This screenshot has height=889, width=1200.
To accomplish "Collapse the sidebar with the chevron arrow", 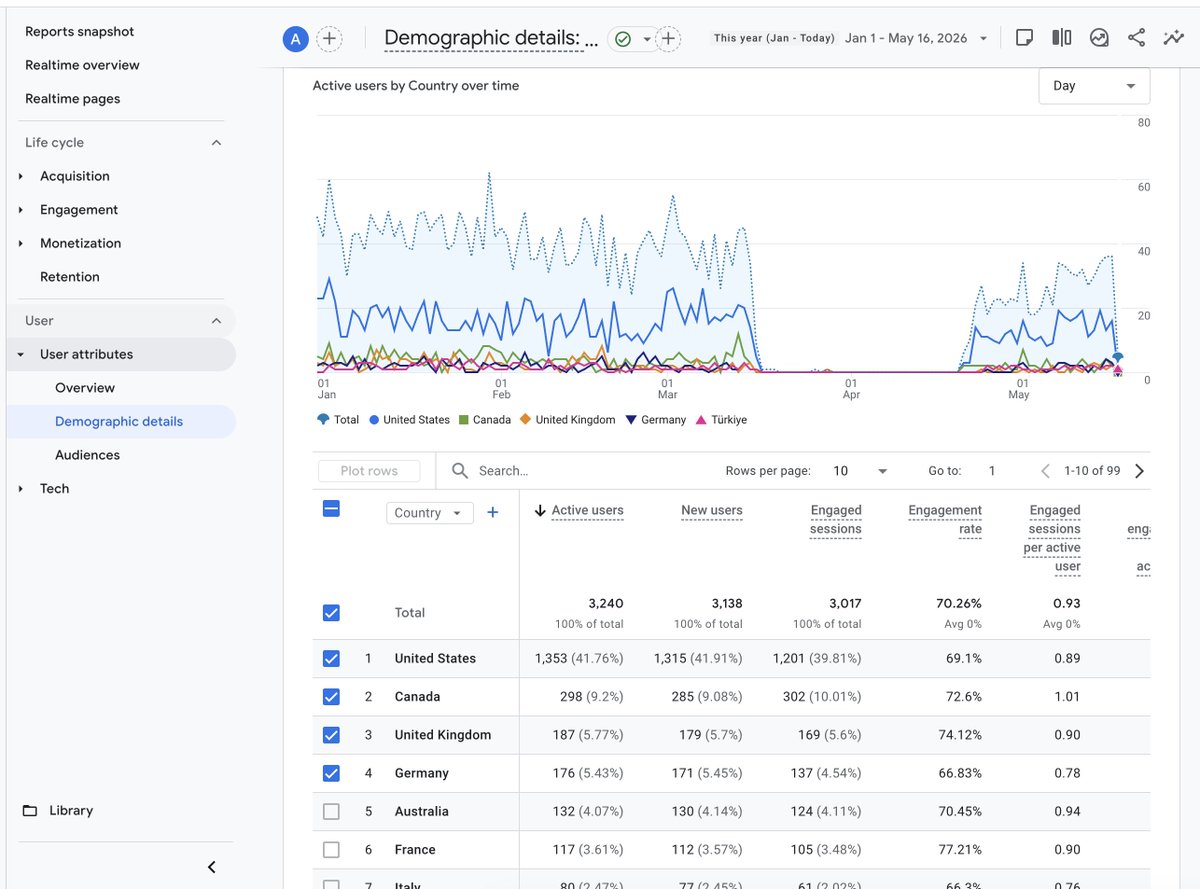I will (x=212, y=867).
